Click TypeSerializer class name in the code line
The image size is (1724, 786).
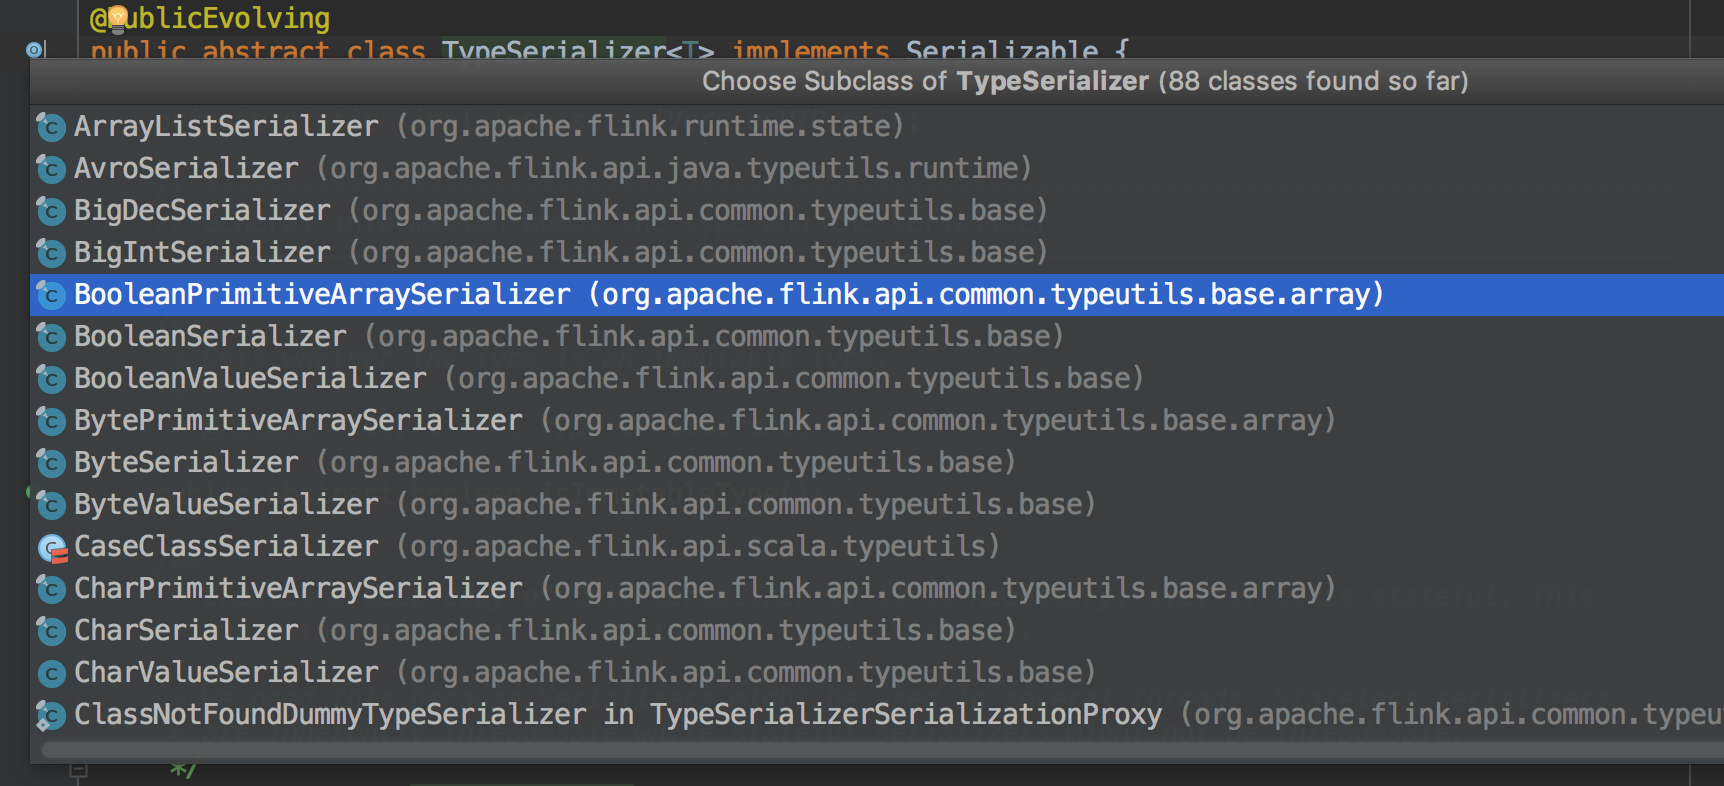[554, 48]
